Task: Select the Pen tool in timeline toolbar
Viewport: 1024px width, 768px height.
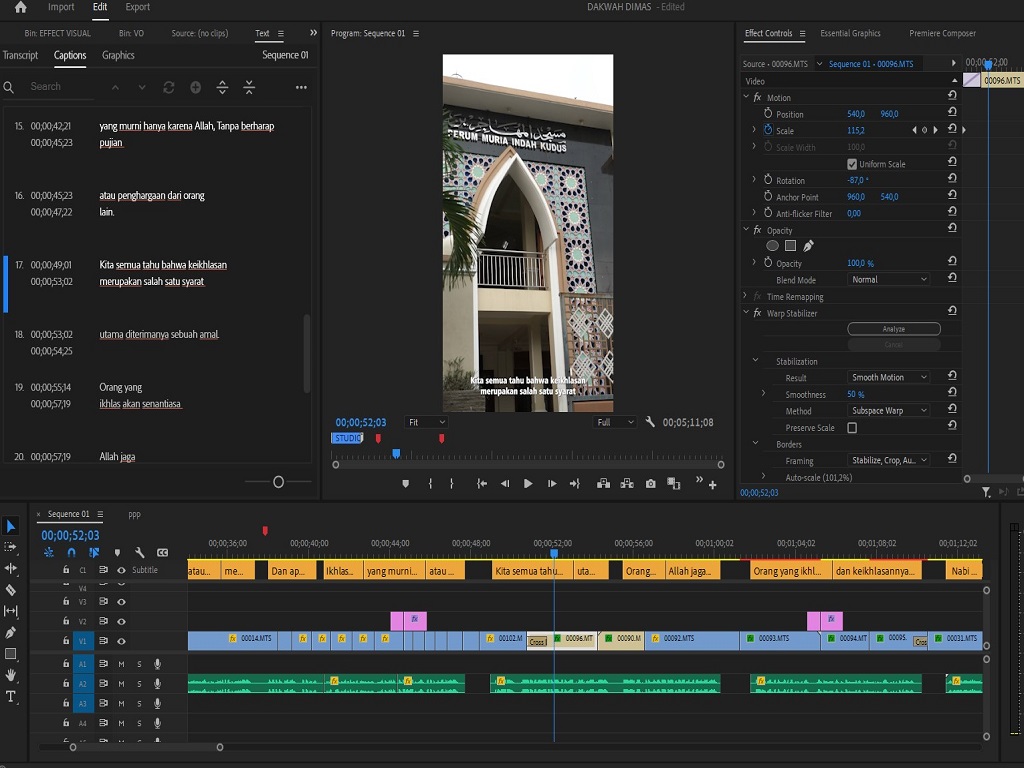Action: pyautogui.click(x=11, y=632)
